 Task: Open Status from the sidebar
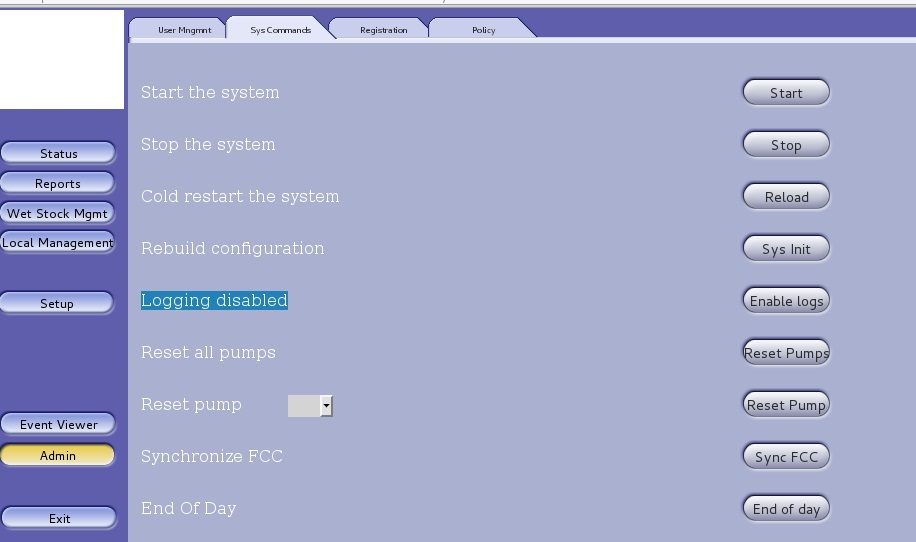coord(58,153)
